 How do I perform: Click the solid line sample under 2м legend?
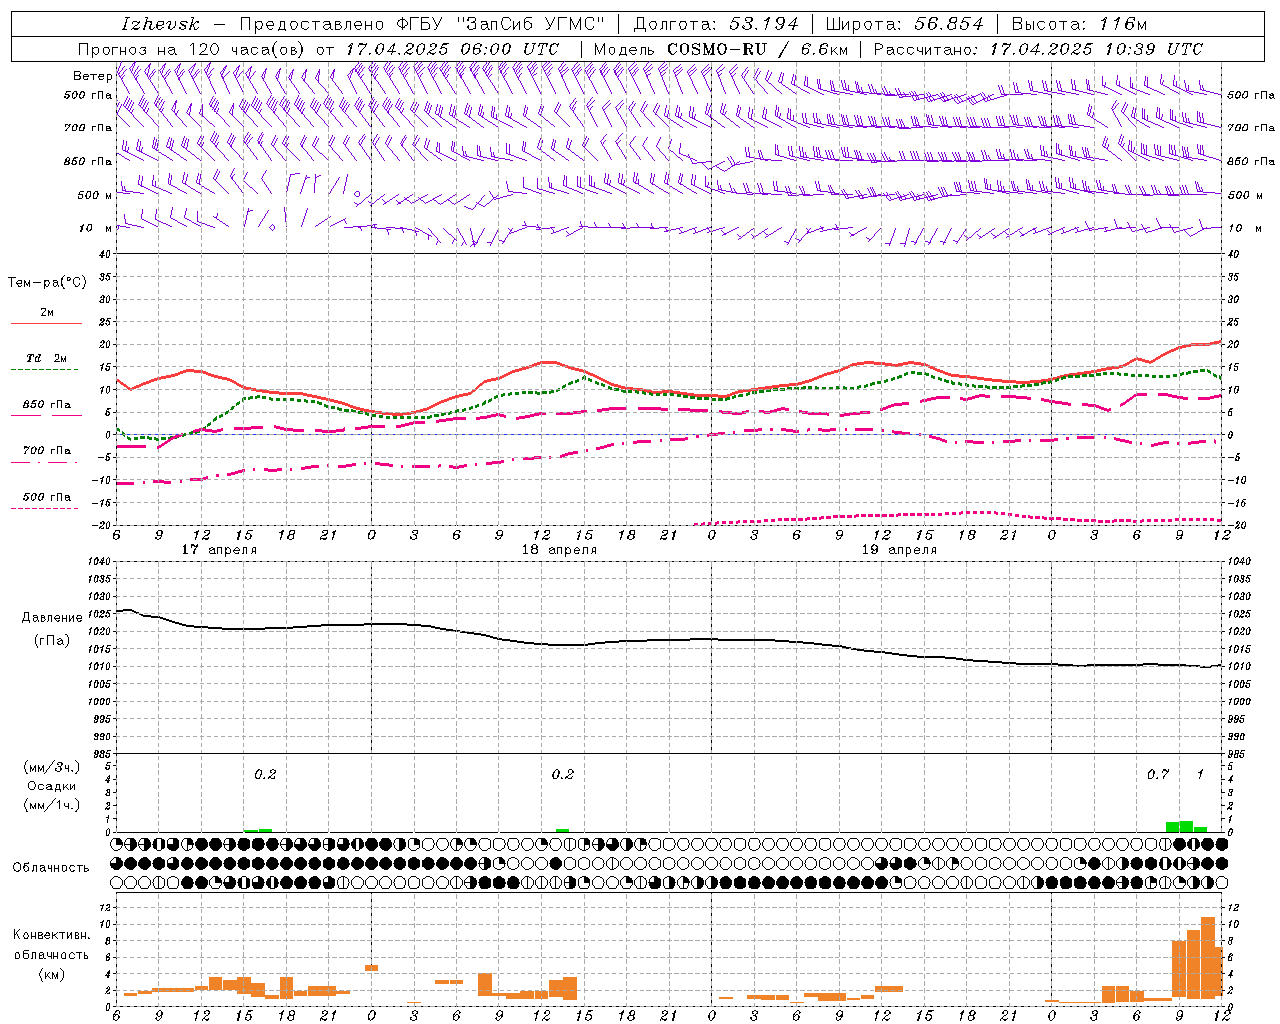click(x=46, y=323)
